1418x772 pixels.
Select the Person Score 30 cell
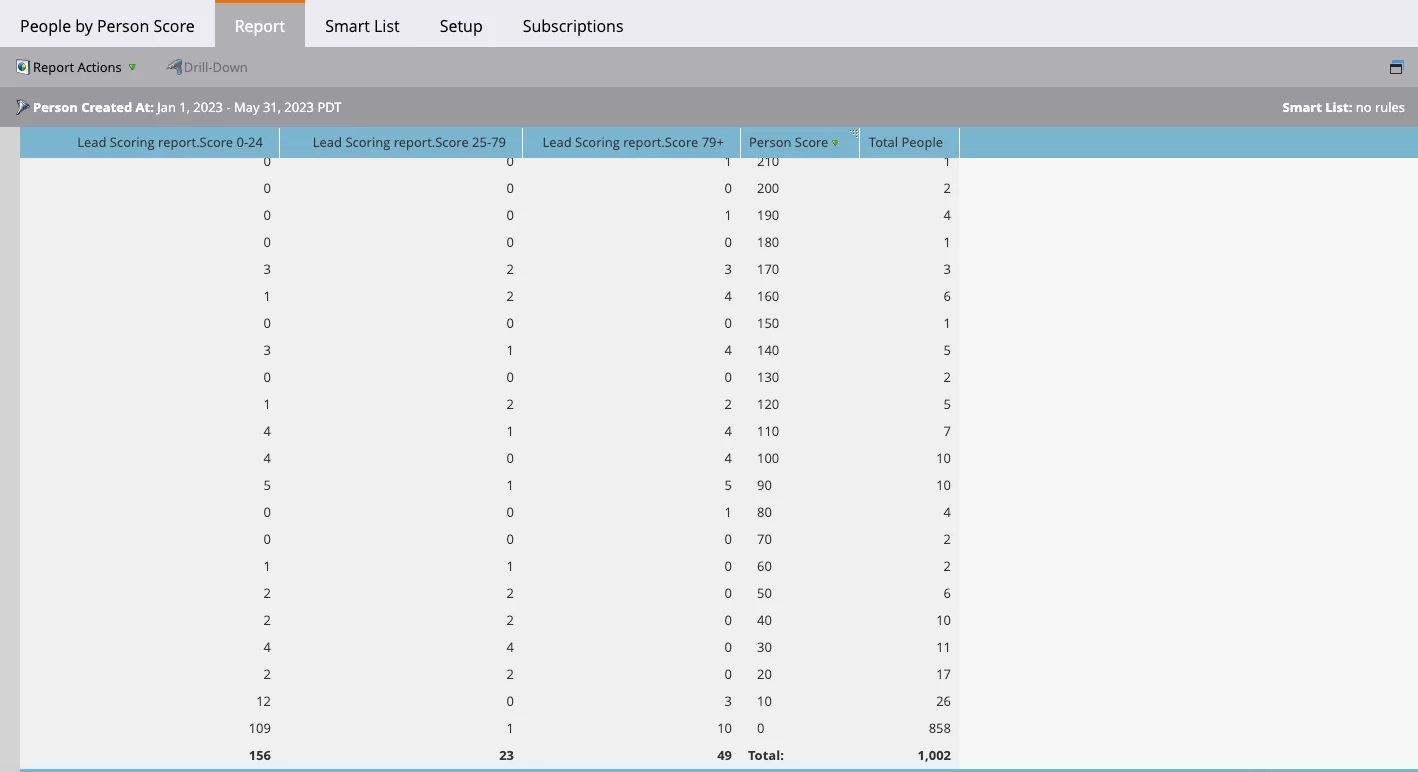(800, 647)
